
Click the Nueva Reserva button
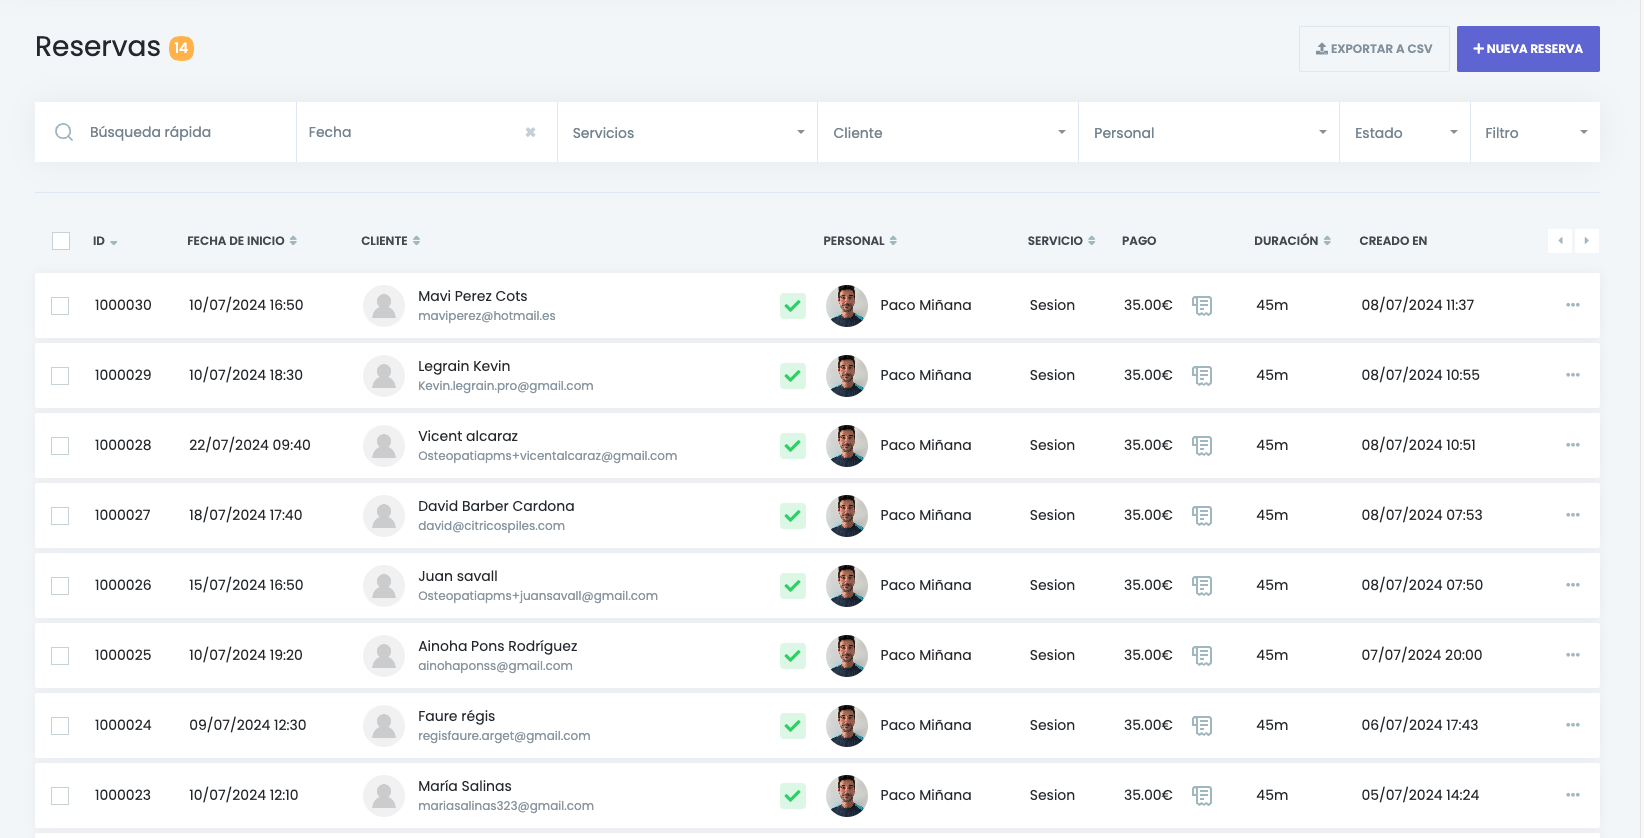(x=1527, y=49)
